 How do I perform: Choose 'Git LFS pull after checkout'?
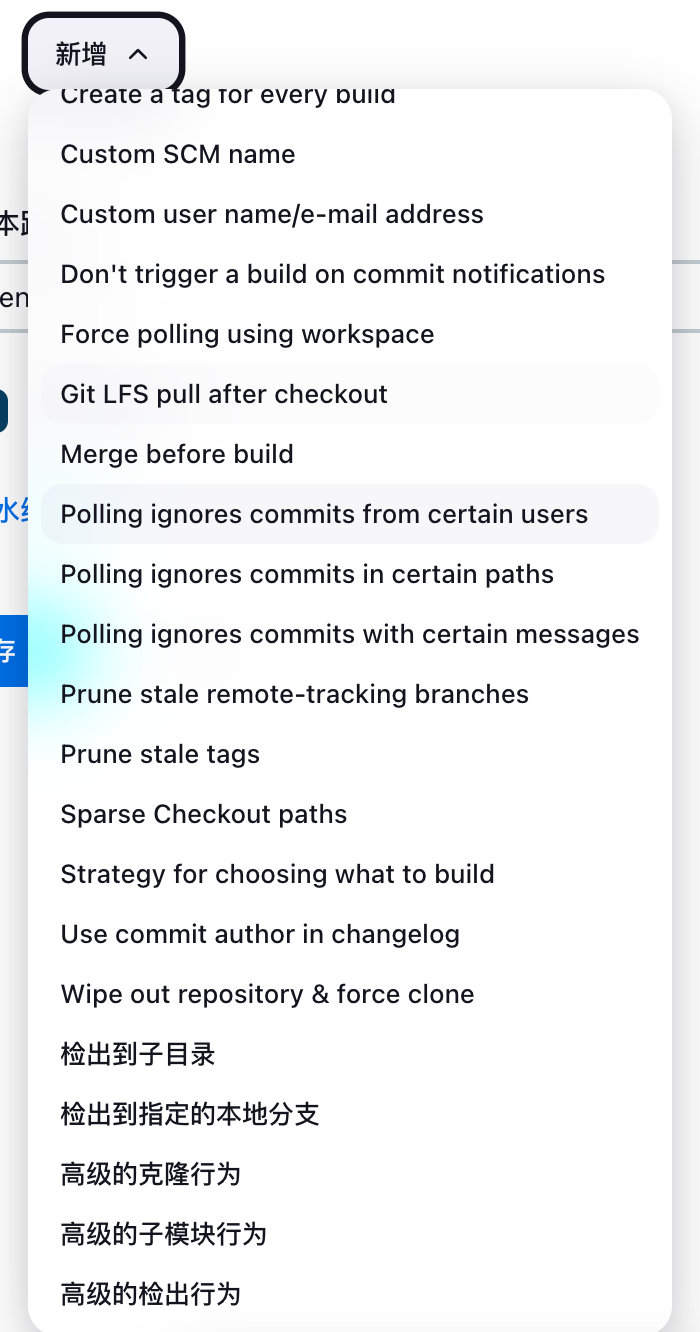(224, 394)
